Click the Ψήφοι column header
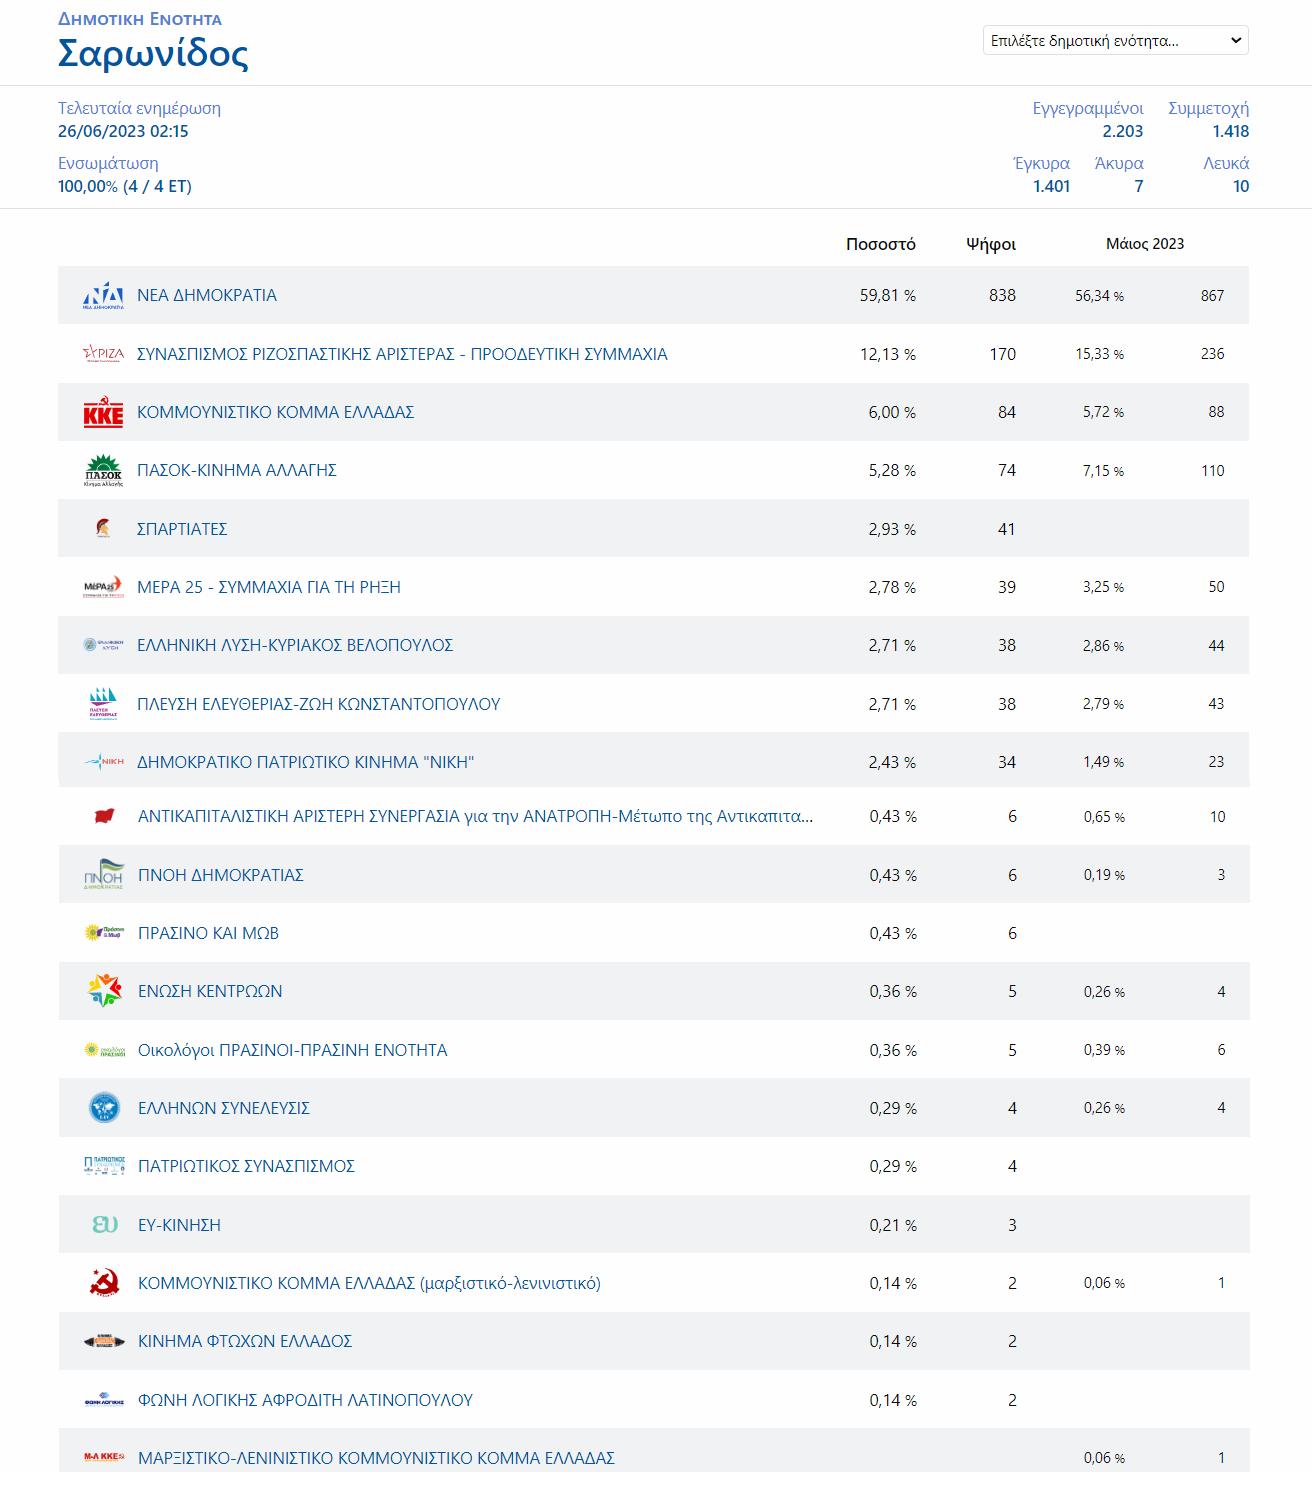 991,244
